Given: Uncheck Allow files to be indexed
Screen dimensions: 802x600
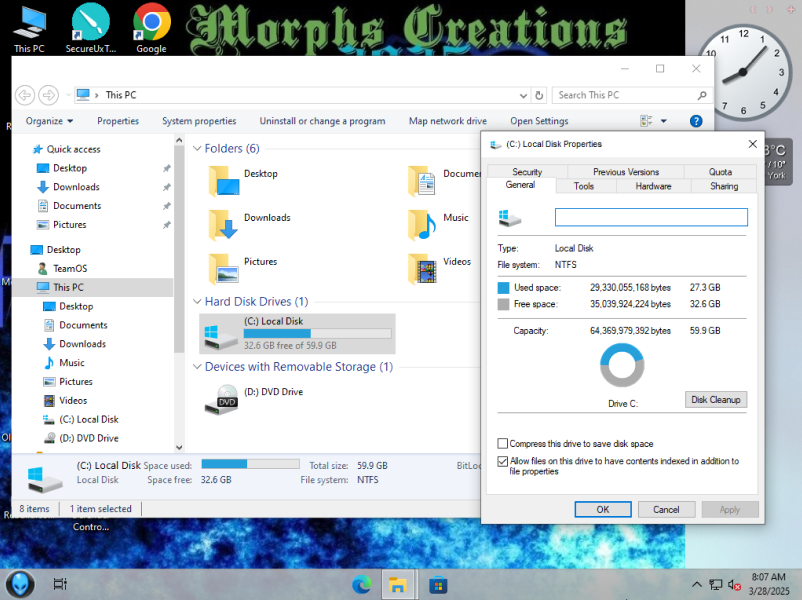Looking at the screenshot, I should (503, 461).
